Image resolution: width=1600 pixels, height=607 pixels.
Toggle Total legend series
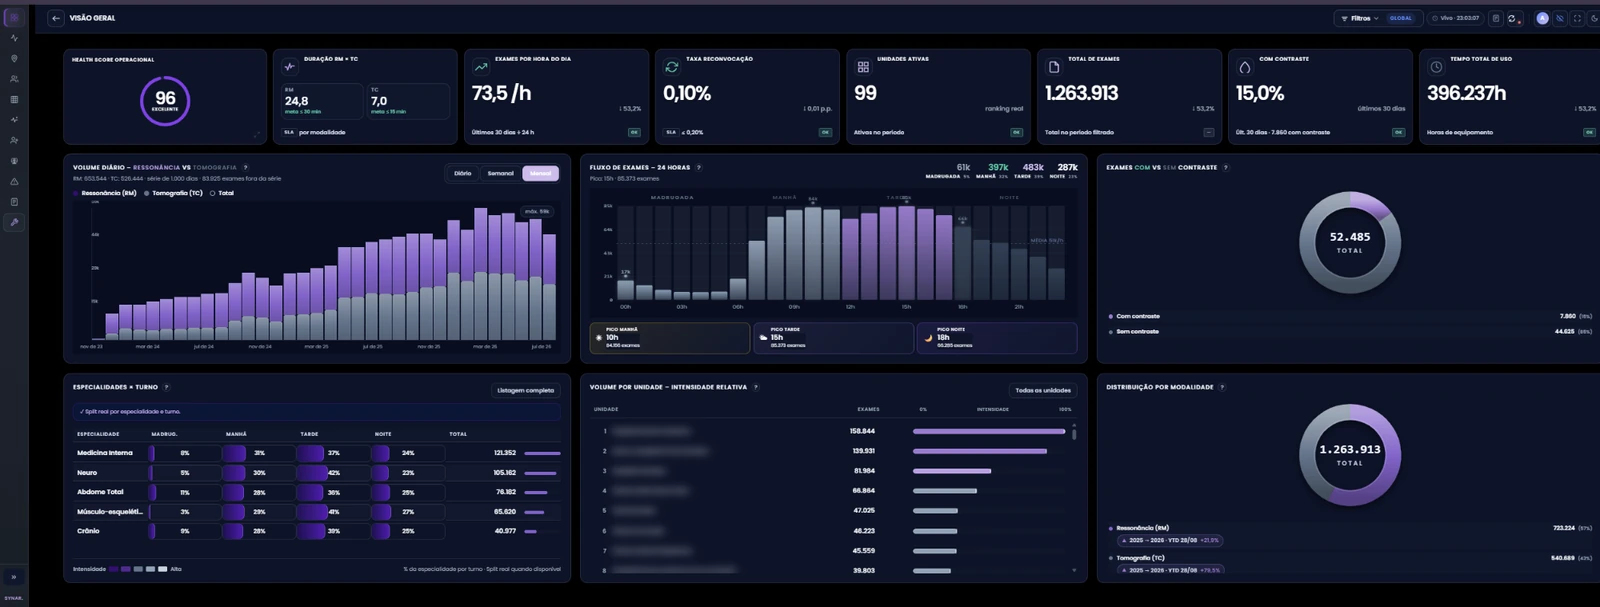pyautogui.click(x=222, y=193)
